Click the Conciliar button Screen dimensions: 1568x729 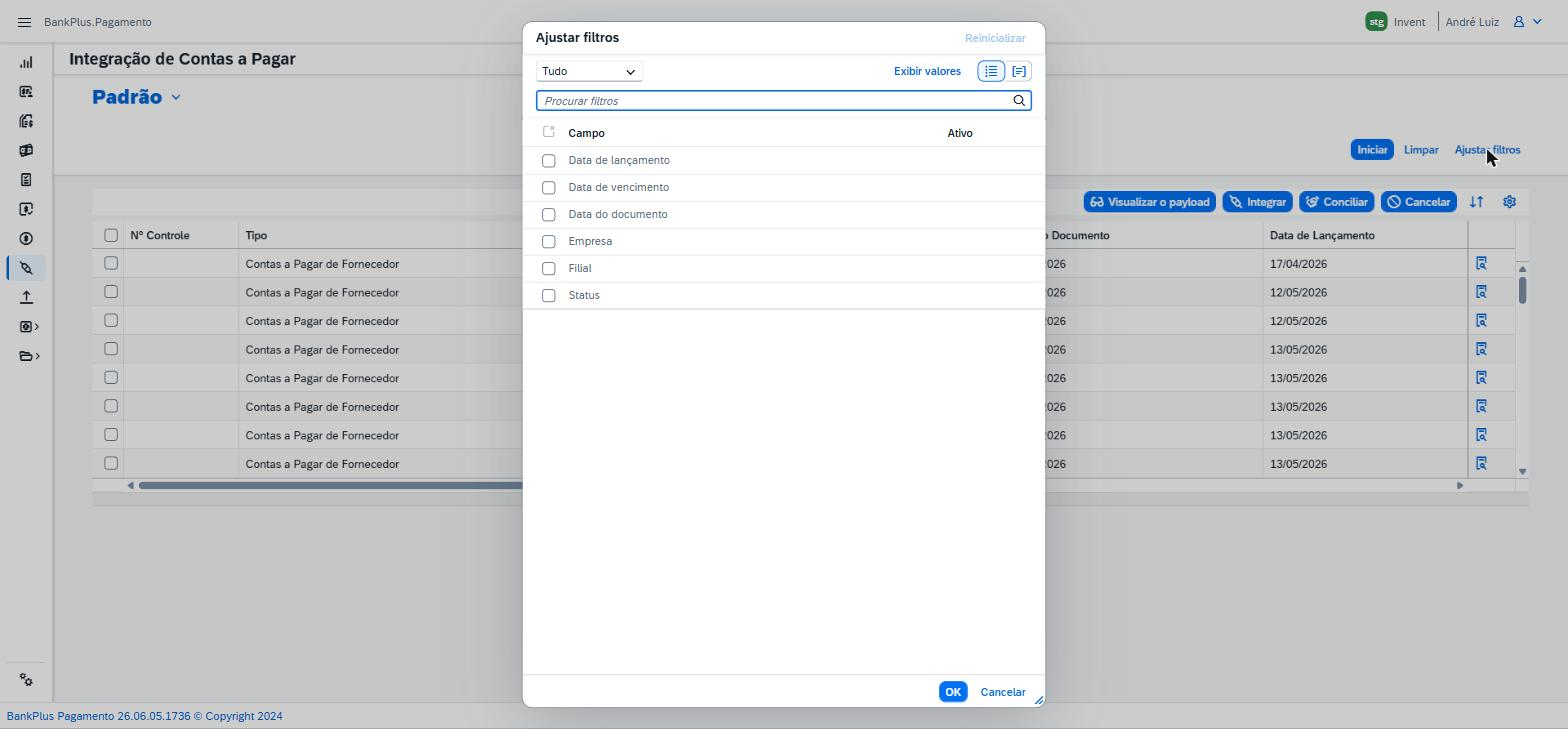click(1337, 202)
